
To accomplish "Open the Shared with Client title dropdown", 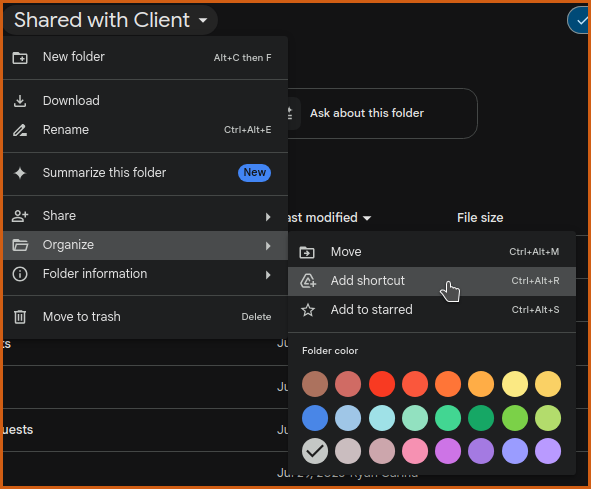I will 111,20.
